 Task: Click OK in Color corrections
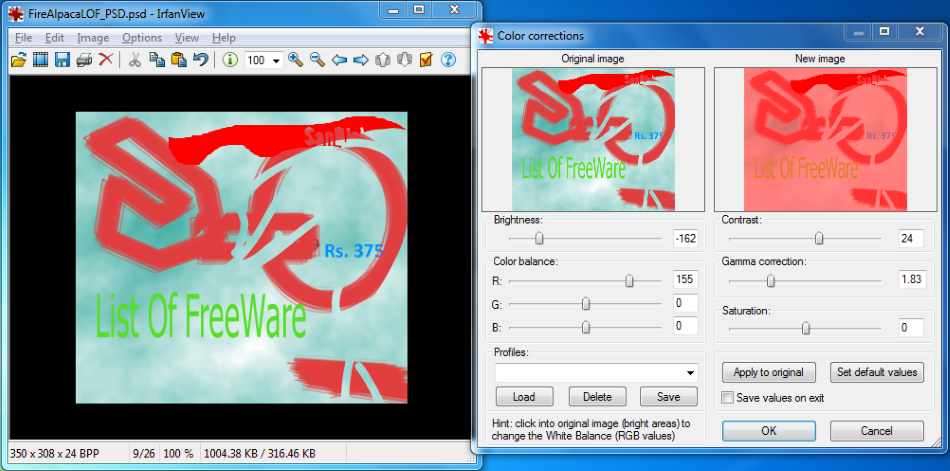click(x=768, y=431)
